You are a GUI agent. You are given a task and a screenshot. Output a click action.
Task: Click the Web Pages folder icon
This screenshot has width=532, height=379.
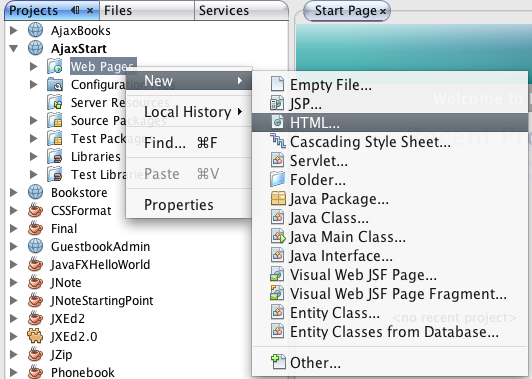click(55, 66)
